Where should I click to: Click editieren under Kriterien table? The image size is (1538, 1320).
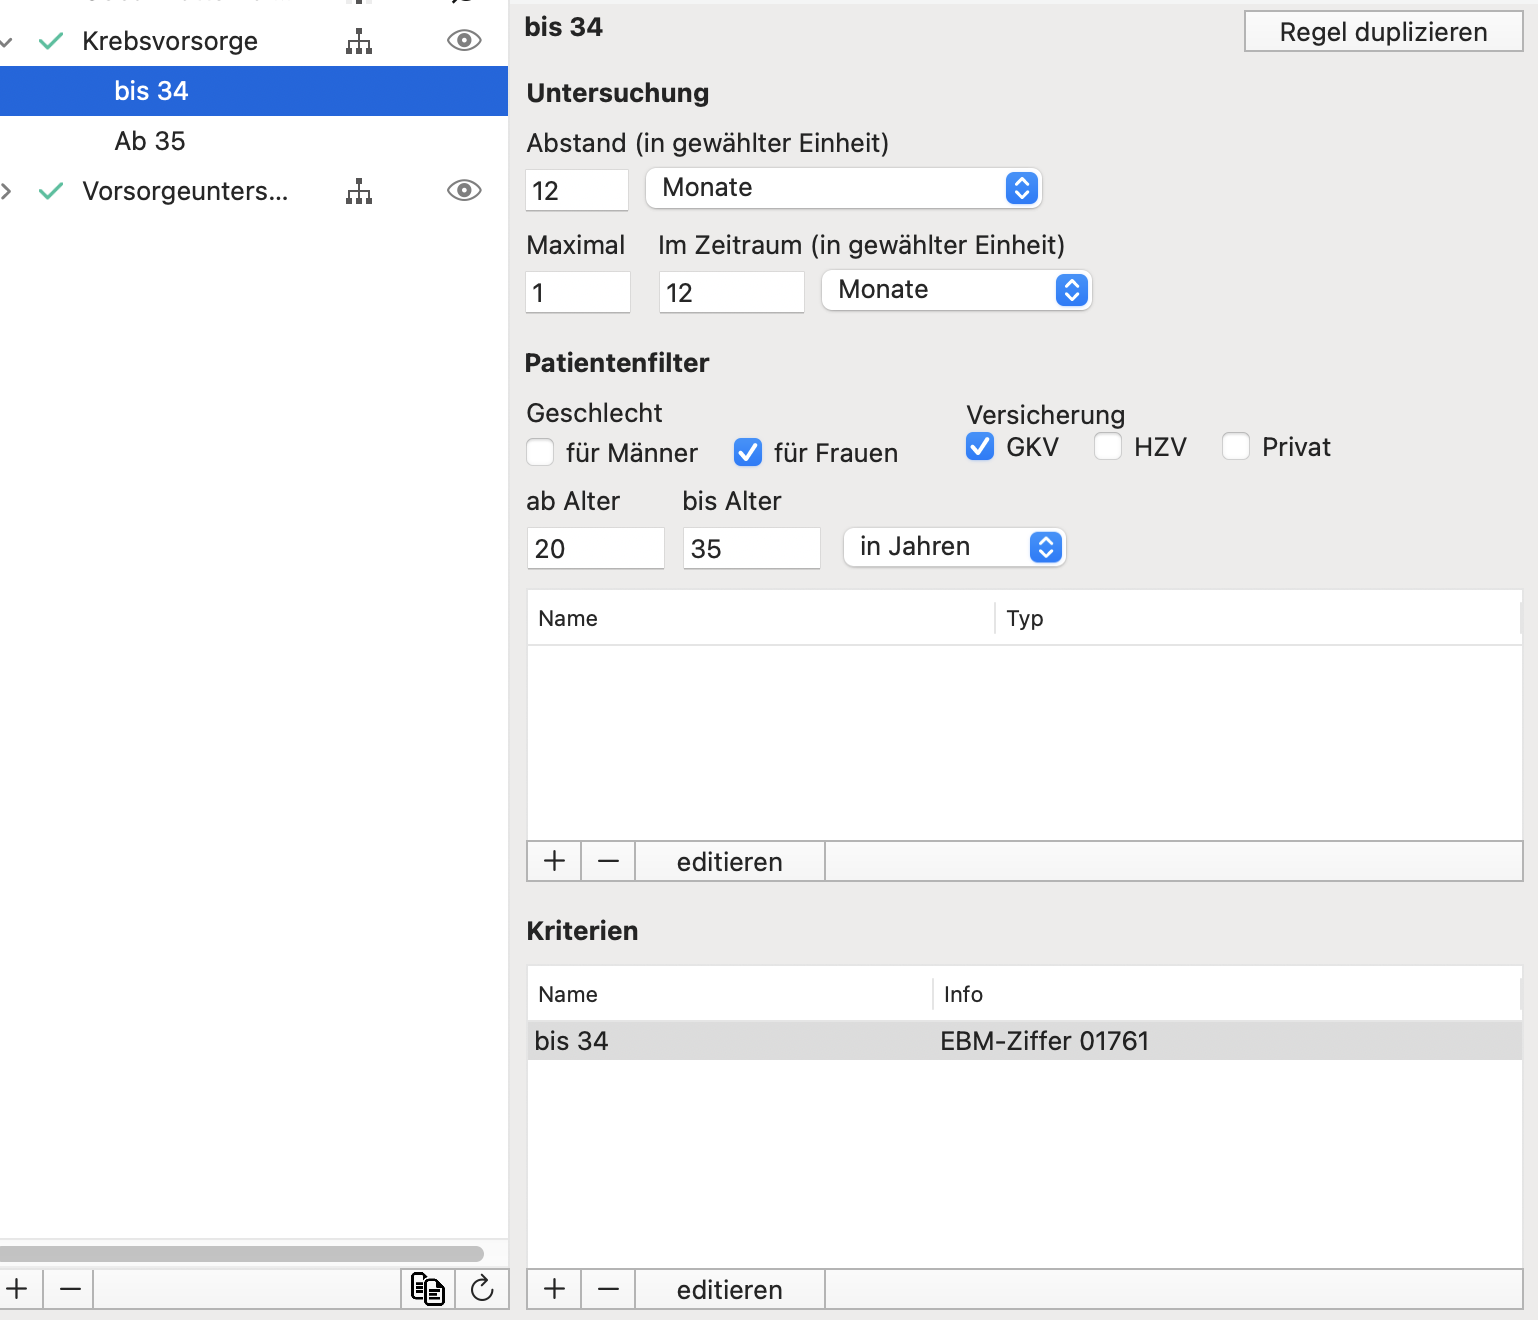pyautogui.click(x=729, y=1289)
